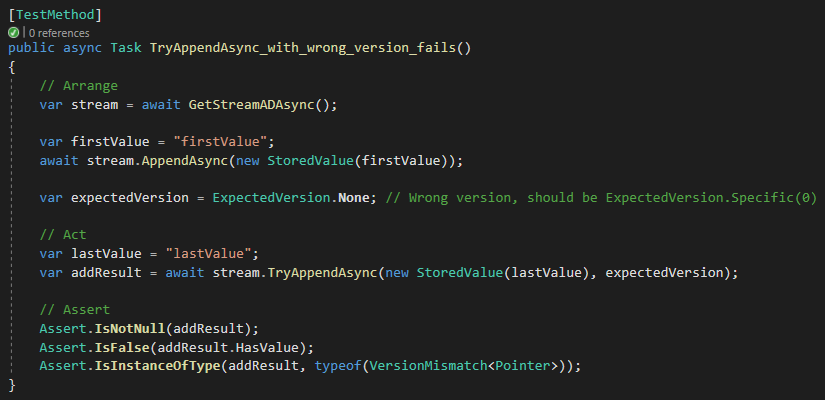
Task: Click ExpectedVersion.None expression
Action: 291,198
